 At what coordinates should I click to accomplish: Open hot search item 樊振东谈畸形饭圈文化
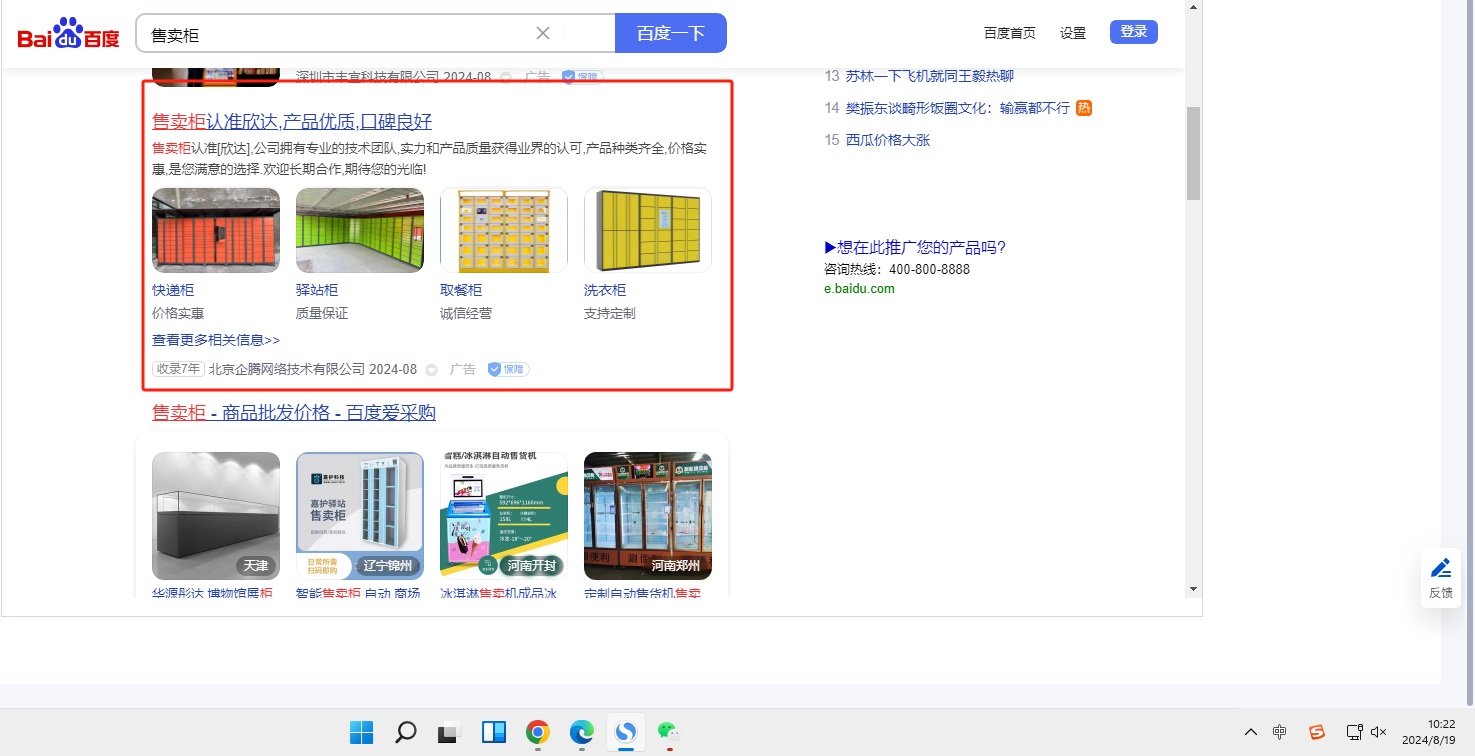[x=958, y=108]
